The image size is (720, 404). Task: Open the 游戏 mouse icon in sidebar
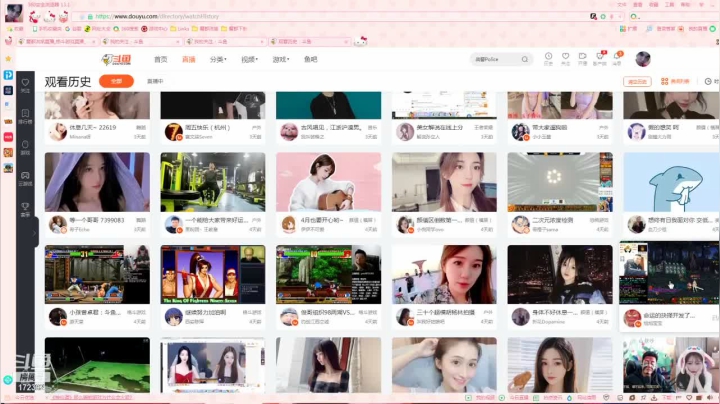coord(25,147)
